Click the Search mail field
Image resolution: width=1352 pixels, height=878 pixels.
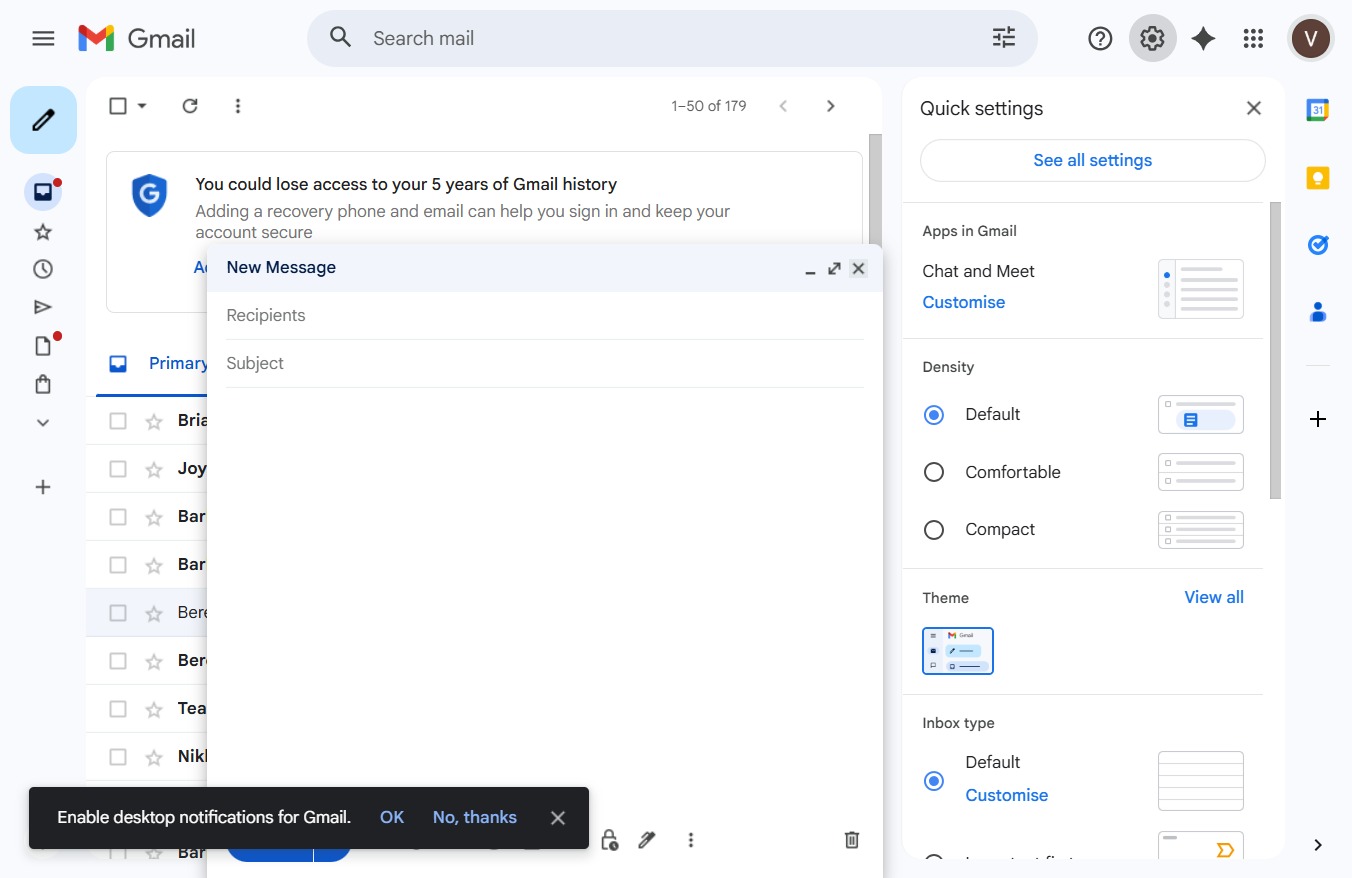(x=670, y=38)
